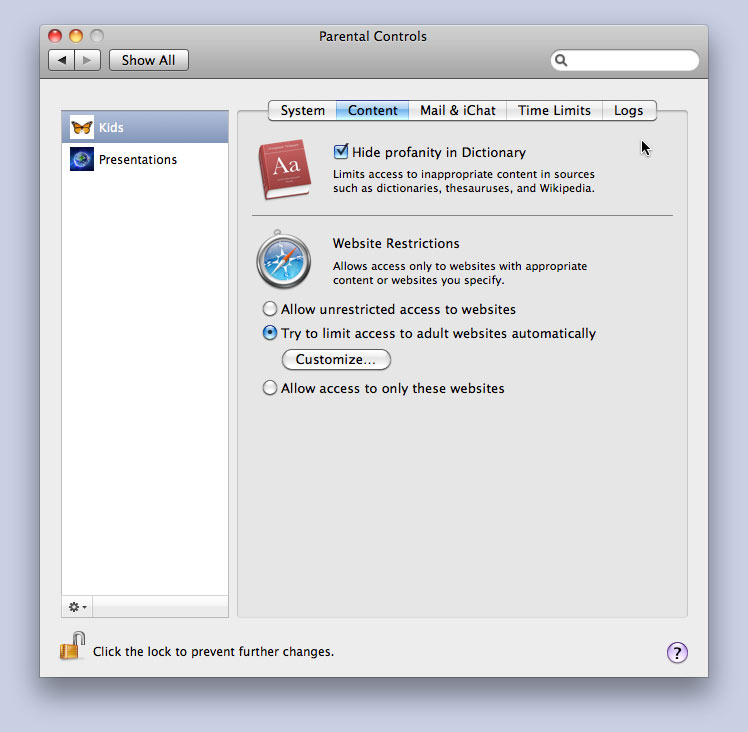
Task: Go forward with the right arrow button
Action: (88, 60)
